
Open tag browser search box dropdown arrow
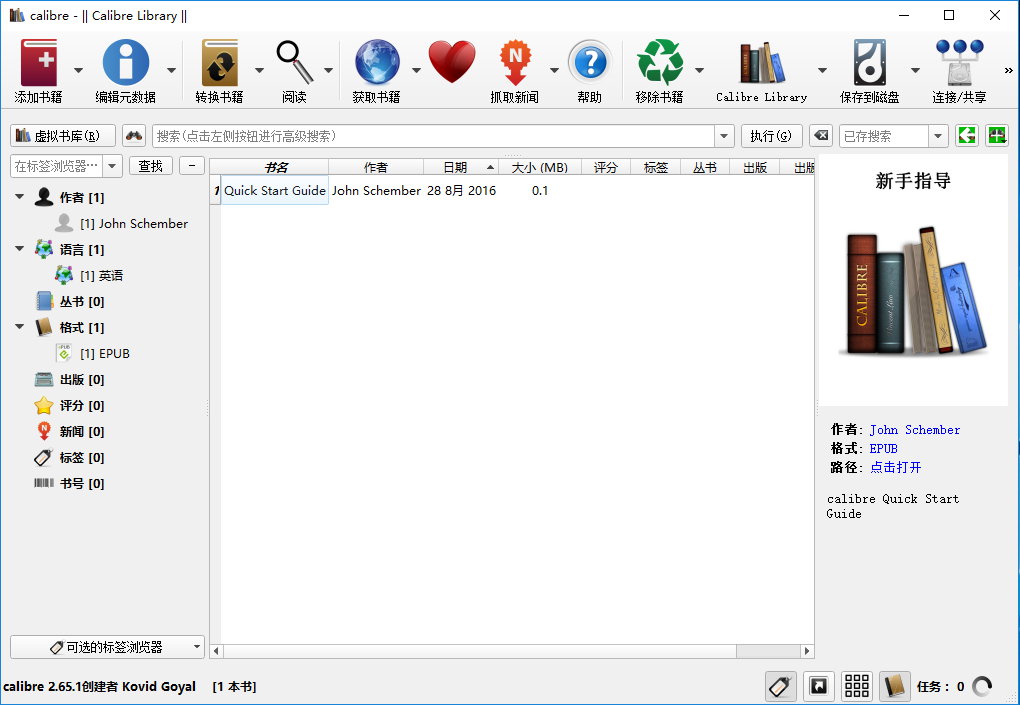[112, 166]
